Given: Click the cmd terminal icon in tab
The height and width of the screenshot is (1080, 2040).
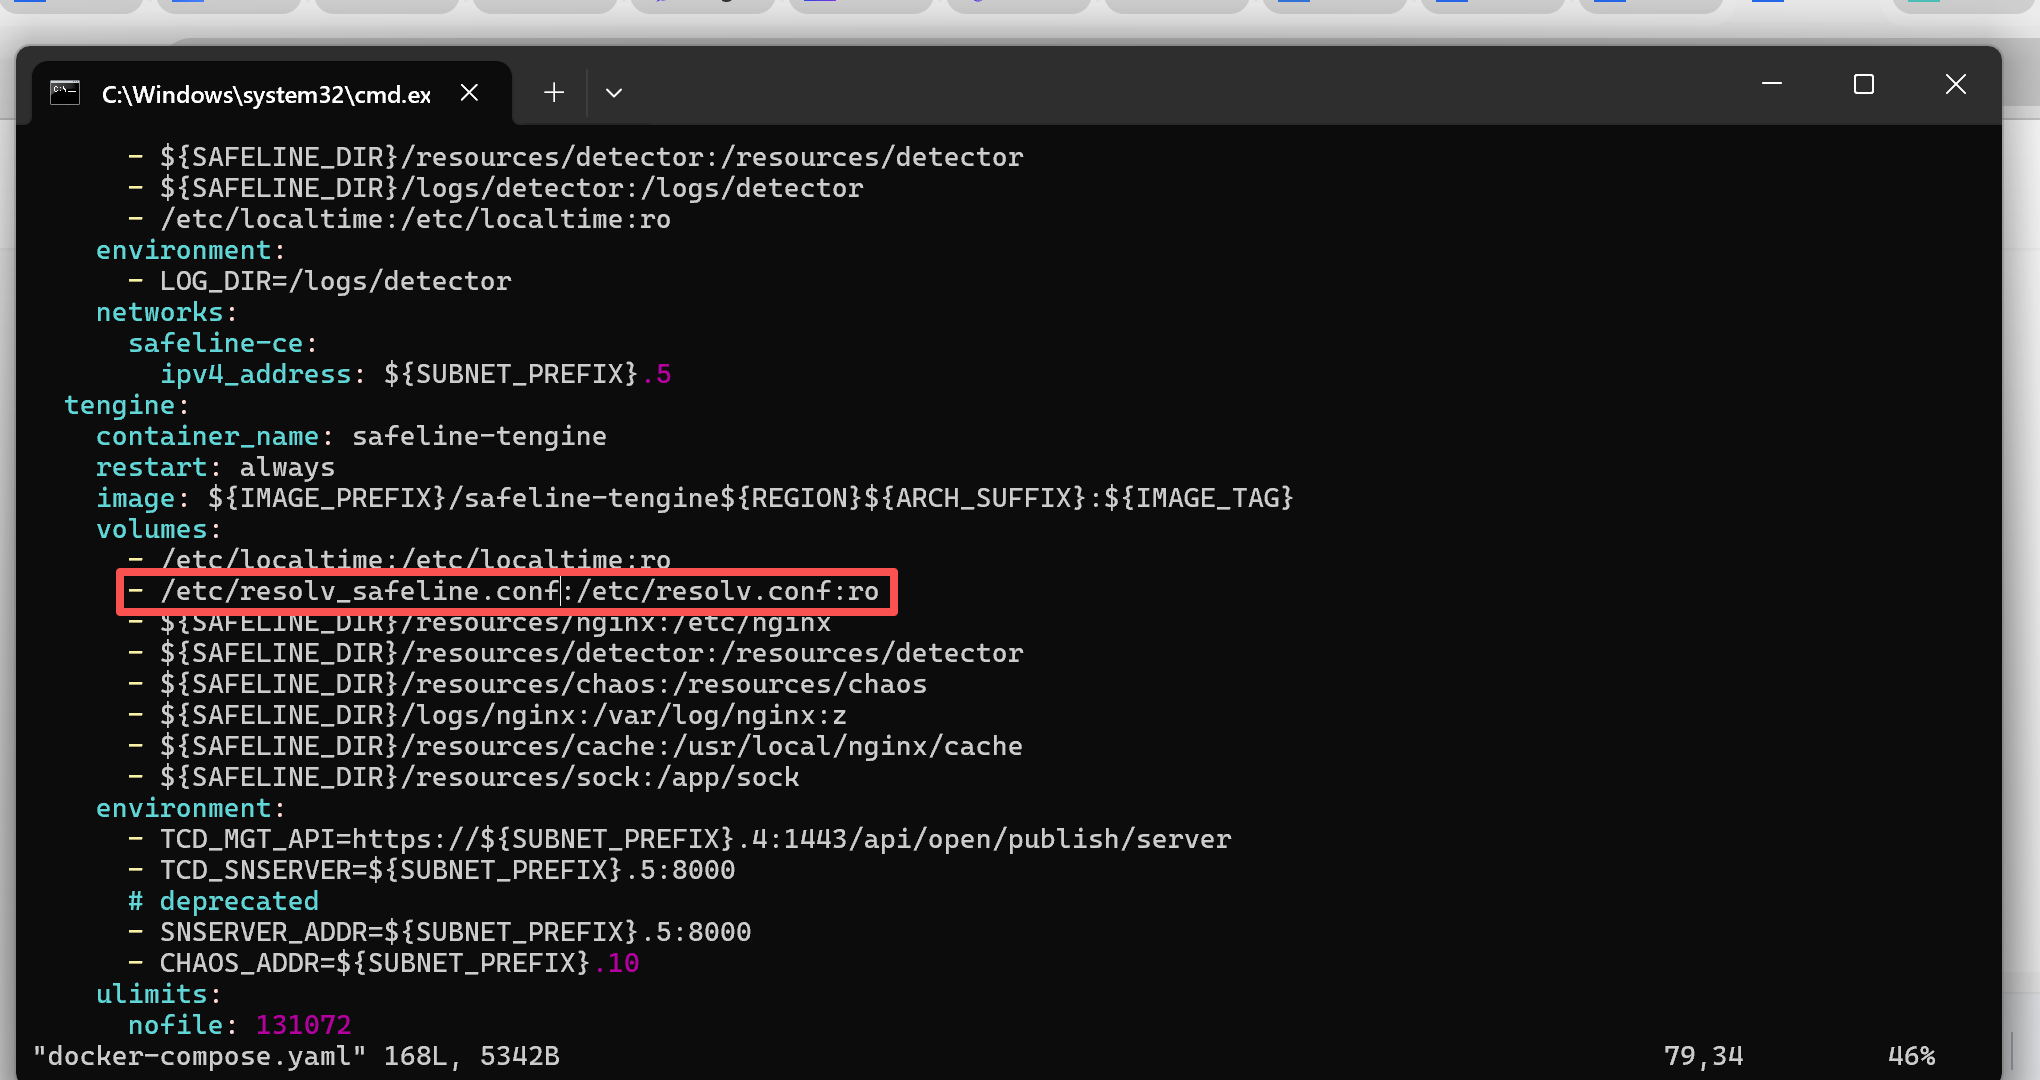Looking at the screenshot, I should (65, 93).
